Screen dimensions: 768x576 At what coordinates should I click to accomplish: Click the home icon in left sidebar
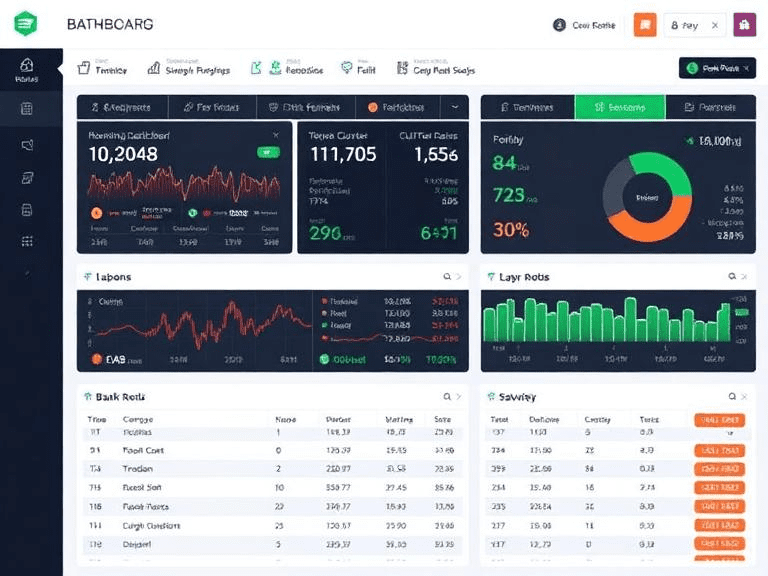coord(27,66)
